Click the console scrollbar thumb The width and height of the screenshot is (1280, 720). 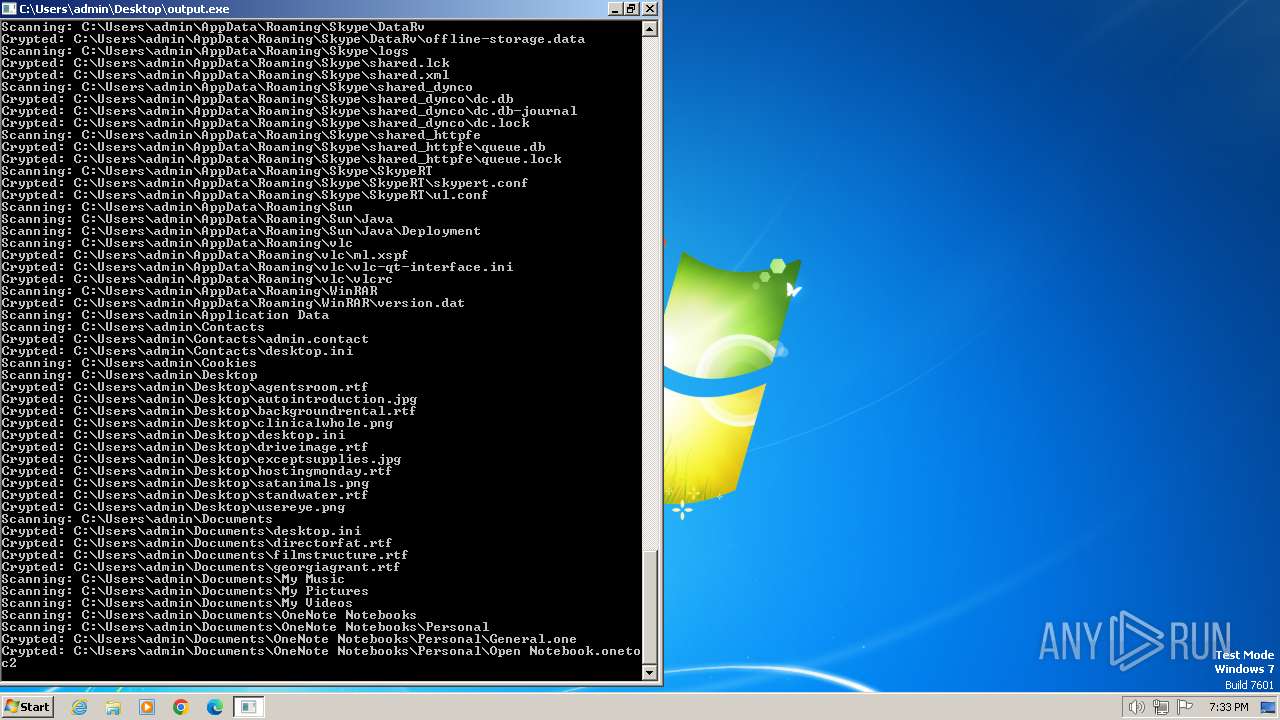[x=650, y=606]
